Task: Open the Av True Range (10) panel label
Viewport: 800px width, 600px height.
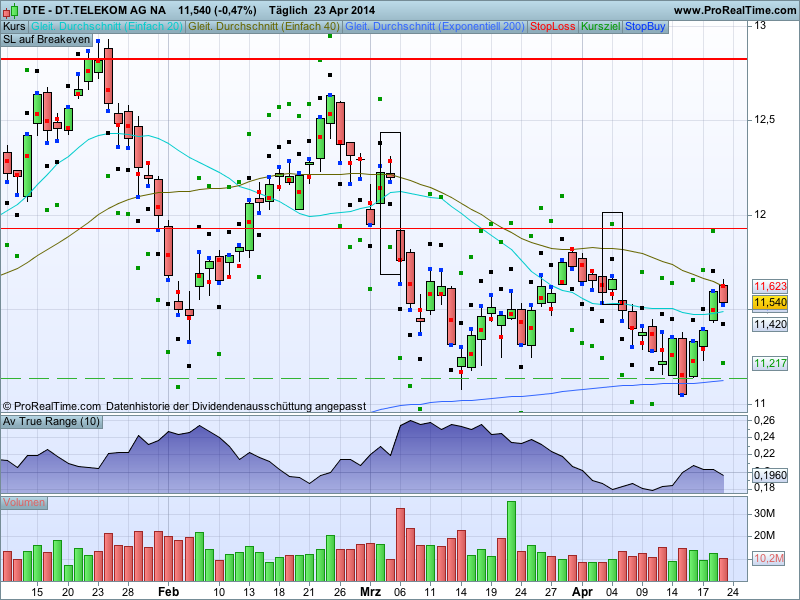Action: (x=52, y=421)
